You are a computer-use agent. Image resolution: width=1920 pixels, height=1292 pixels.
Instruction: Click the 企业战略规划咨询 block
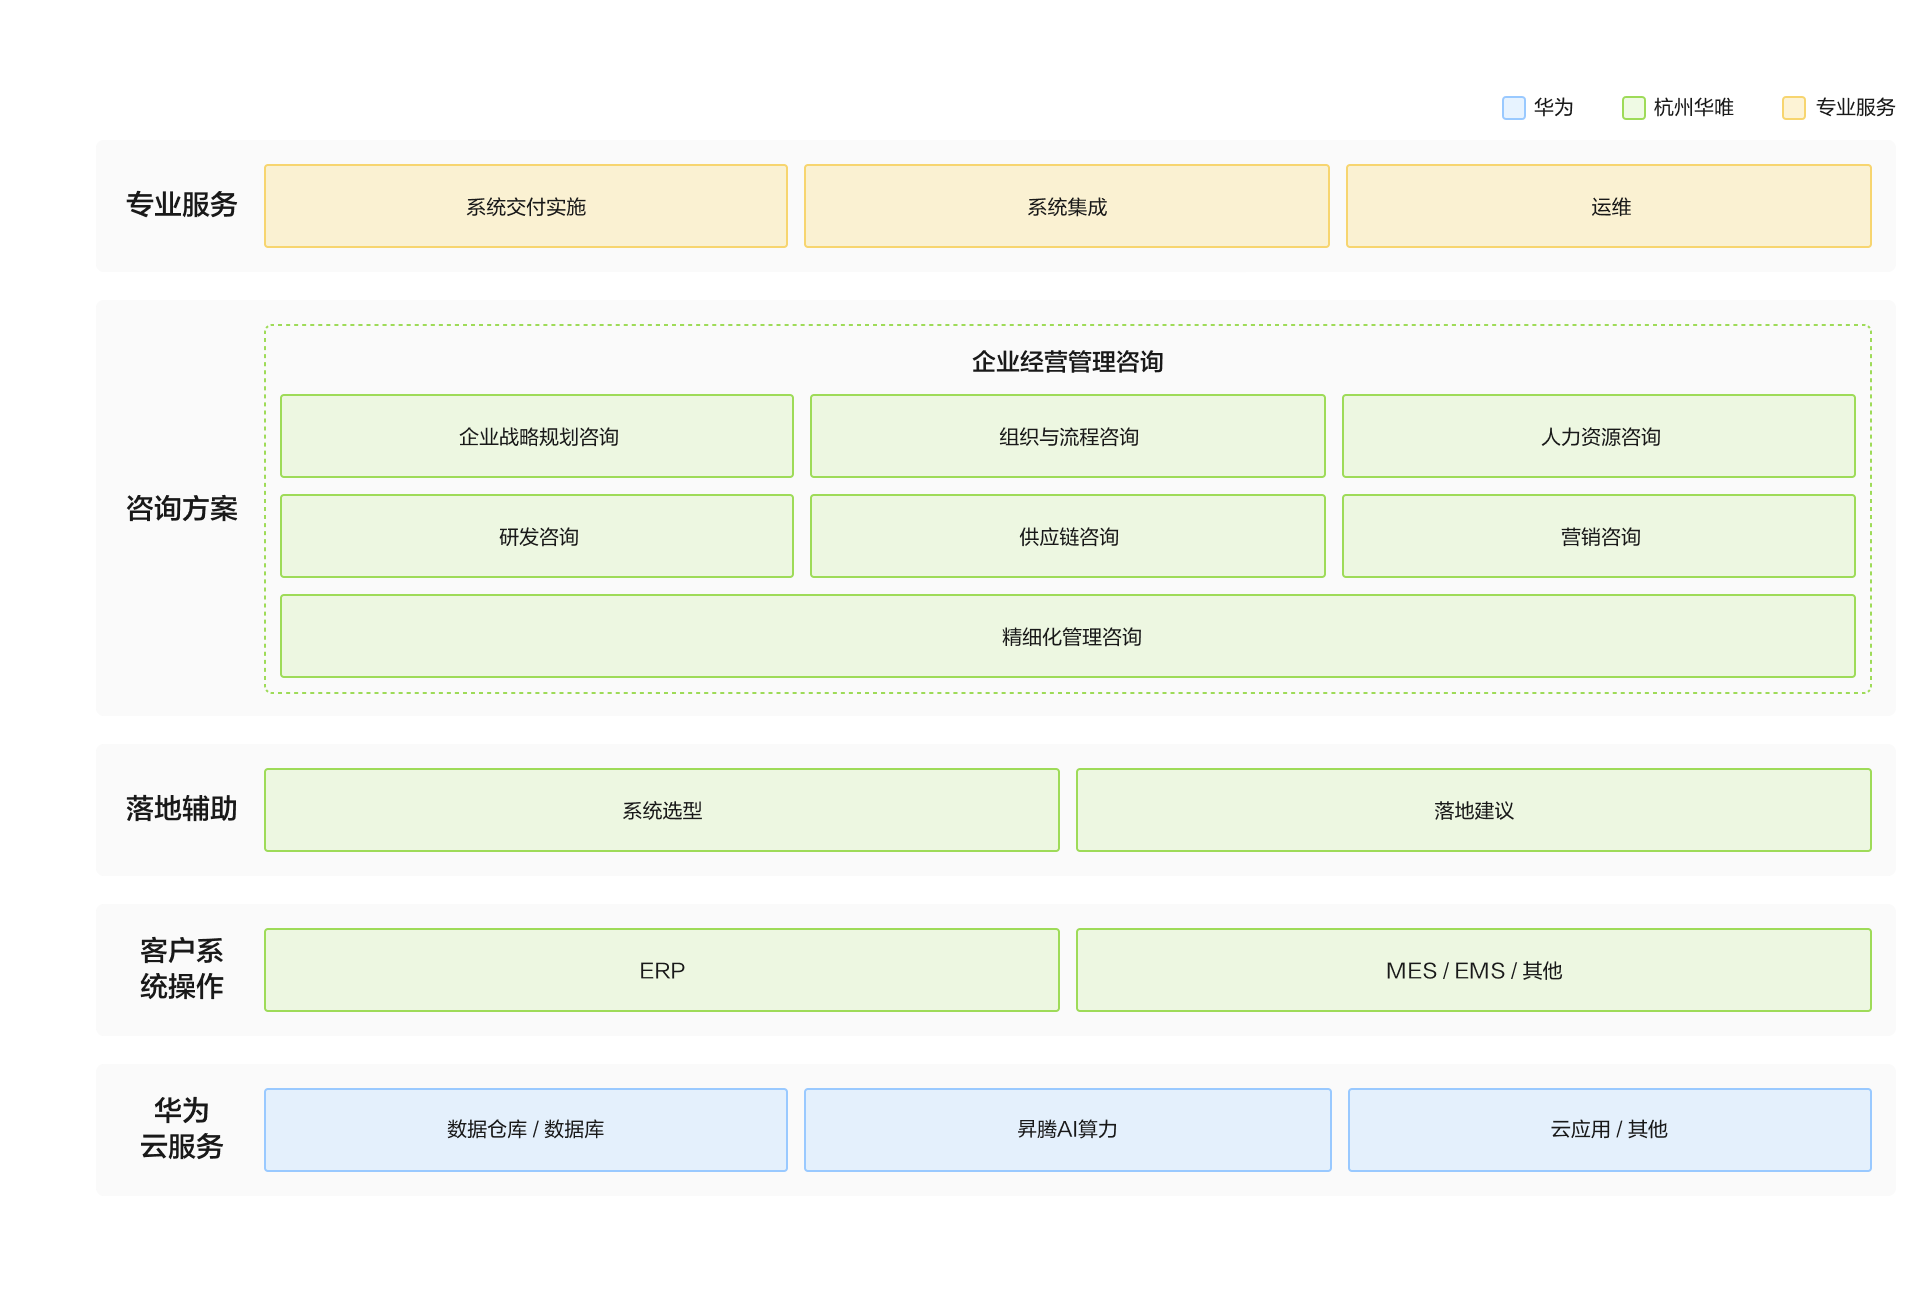537,436
